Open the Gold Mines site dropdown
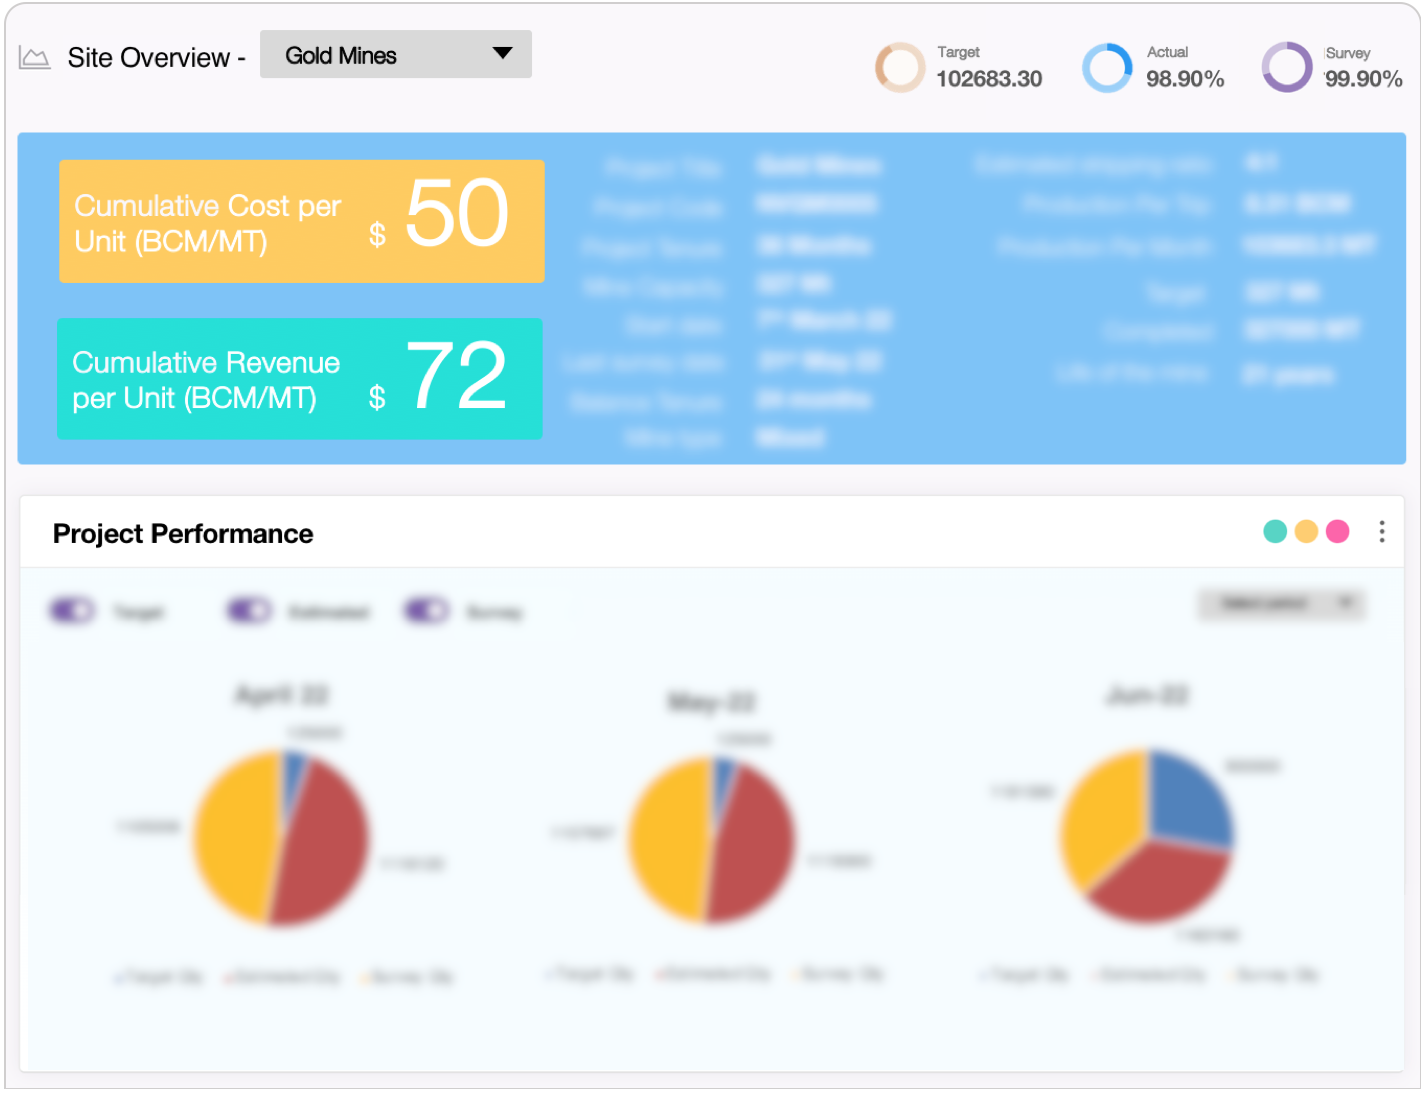The image size is (1426, 1094). [394, 55]
